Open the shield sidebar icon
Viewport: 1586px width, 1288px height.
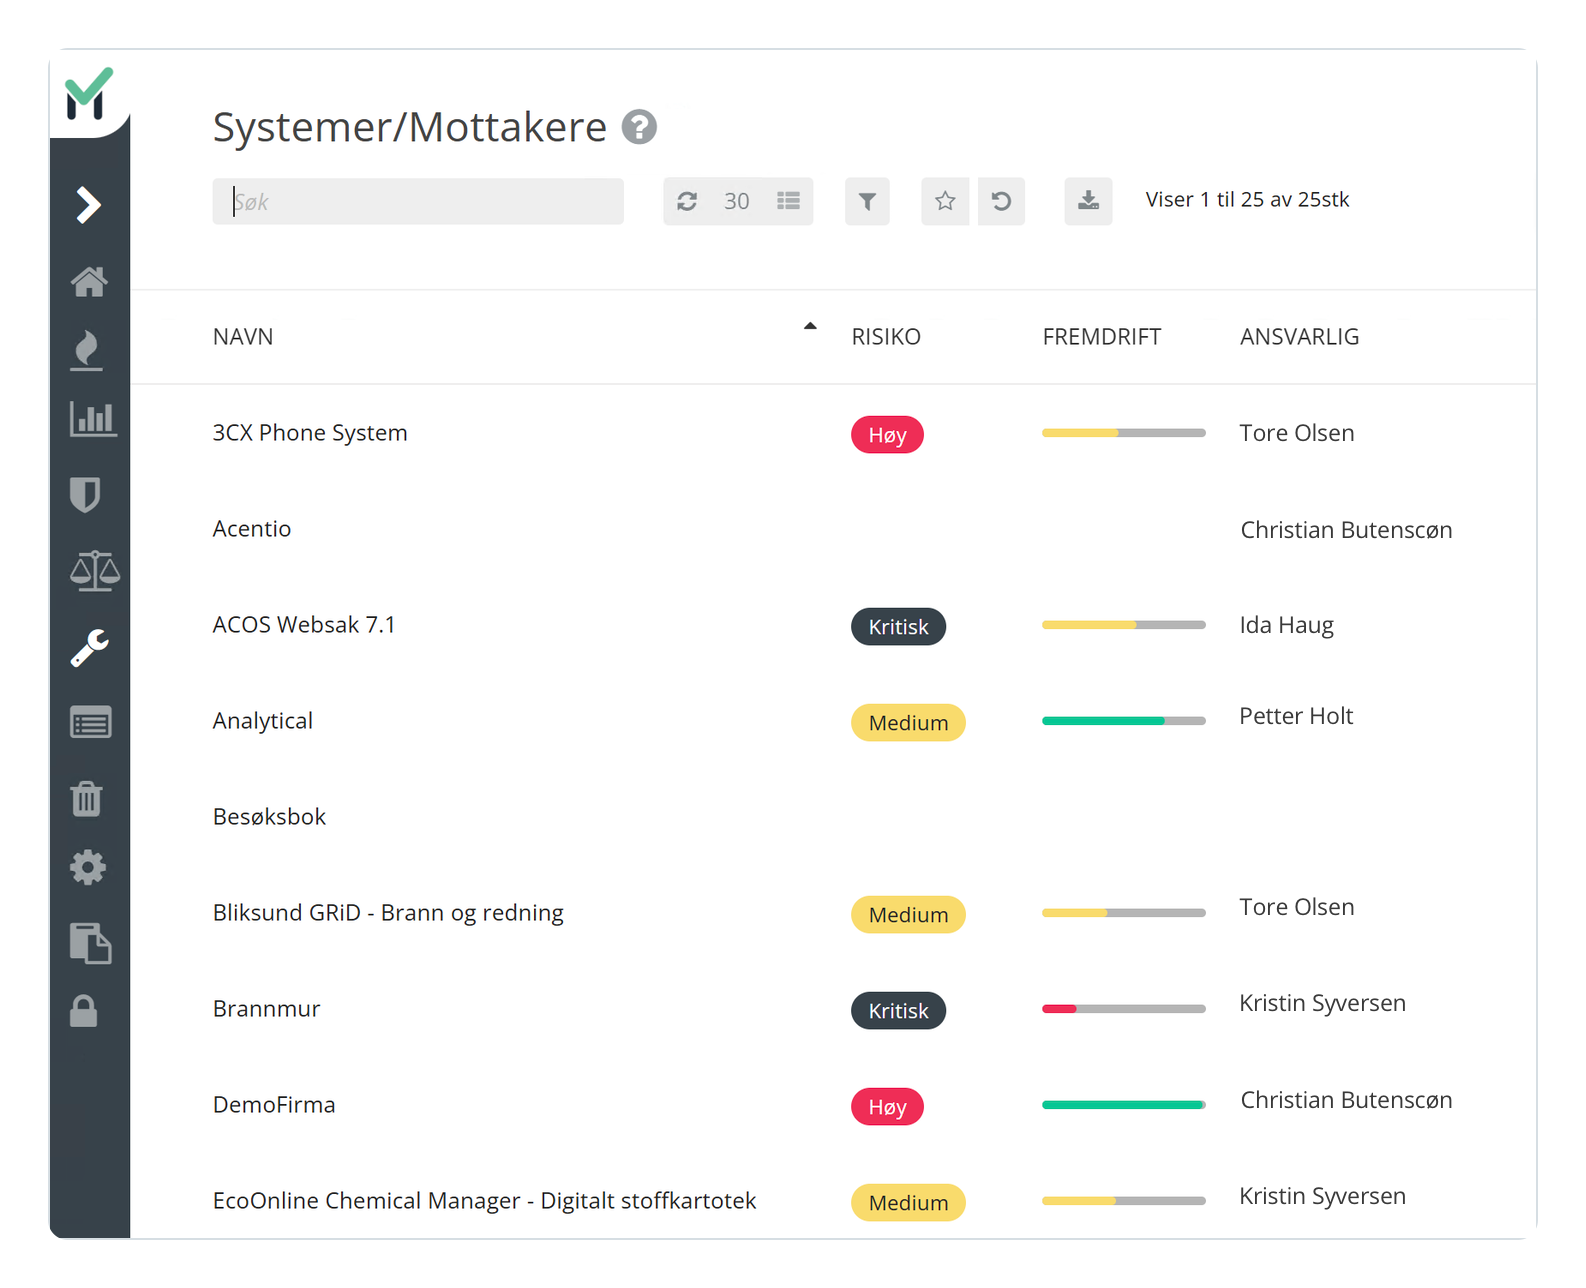[85, 495]
